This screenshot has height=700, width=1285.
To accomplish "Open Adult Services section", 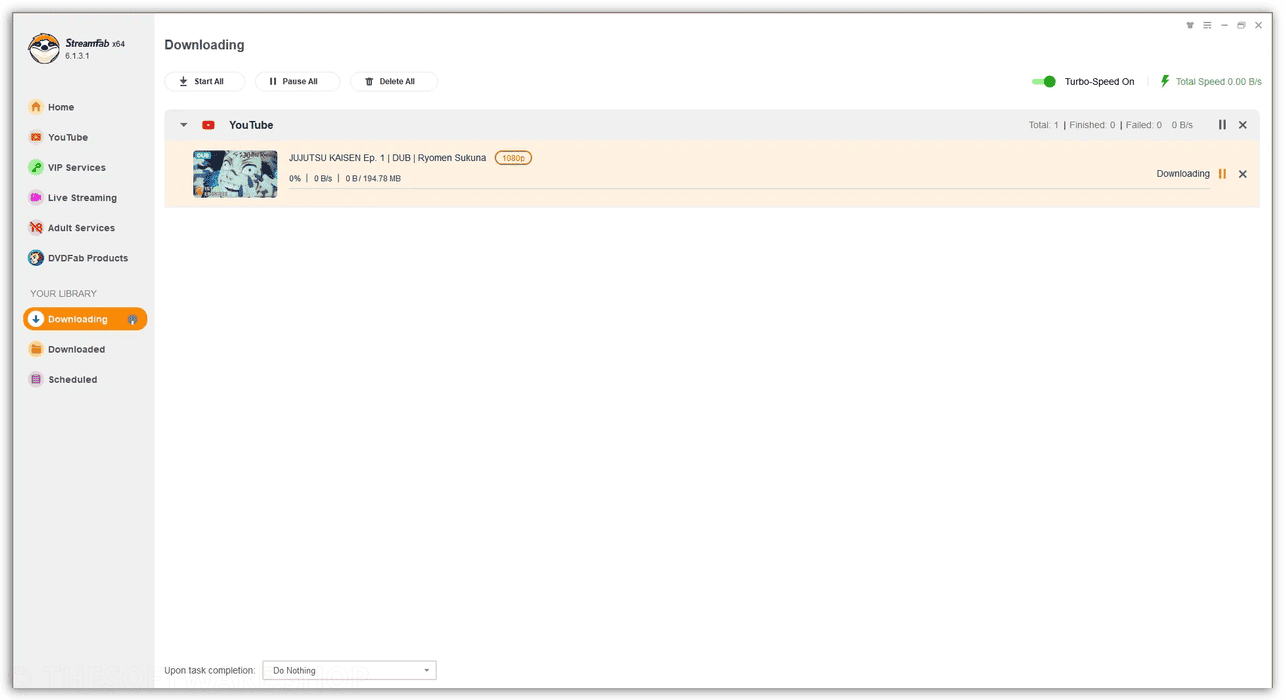I will (71, 227).
